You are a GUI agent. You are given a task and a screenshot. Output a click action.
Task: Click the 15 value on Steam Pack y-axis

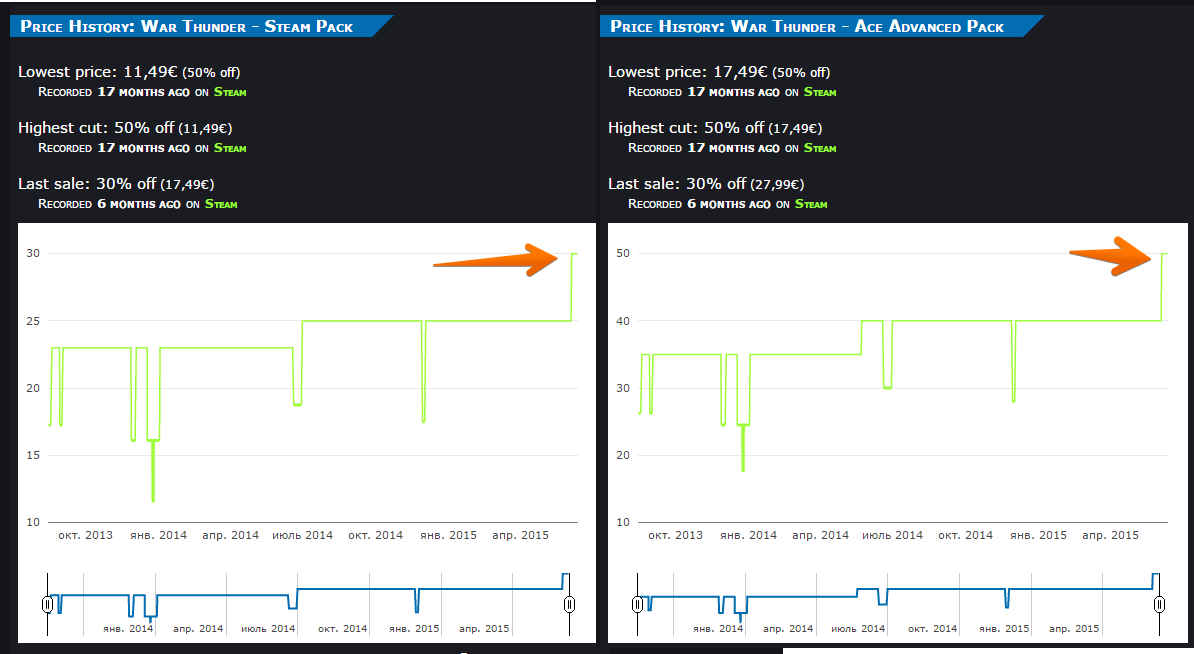[x=33, y=455]
